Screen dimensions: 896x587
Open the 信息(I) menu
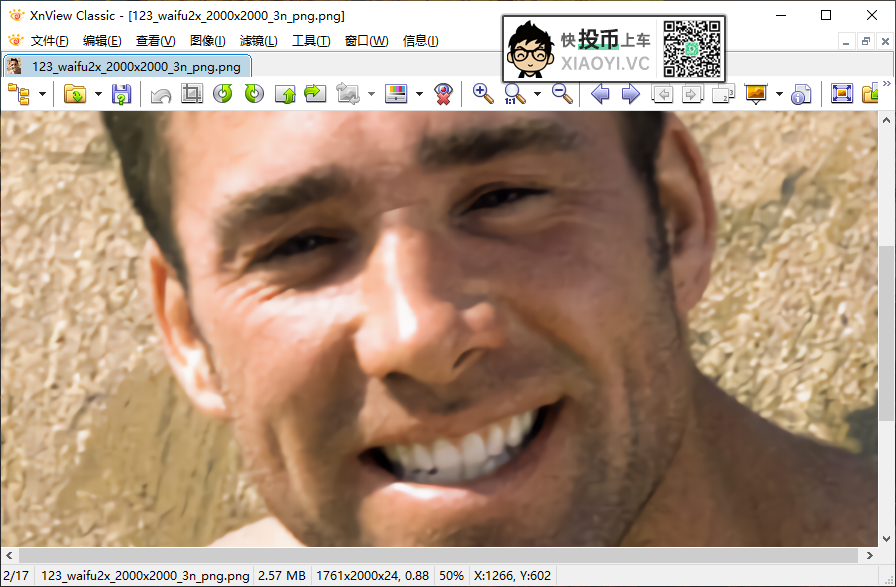click(x=420, y=41)
